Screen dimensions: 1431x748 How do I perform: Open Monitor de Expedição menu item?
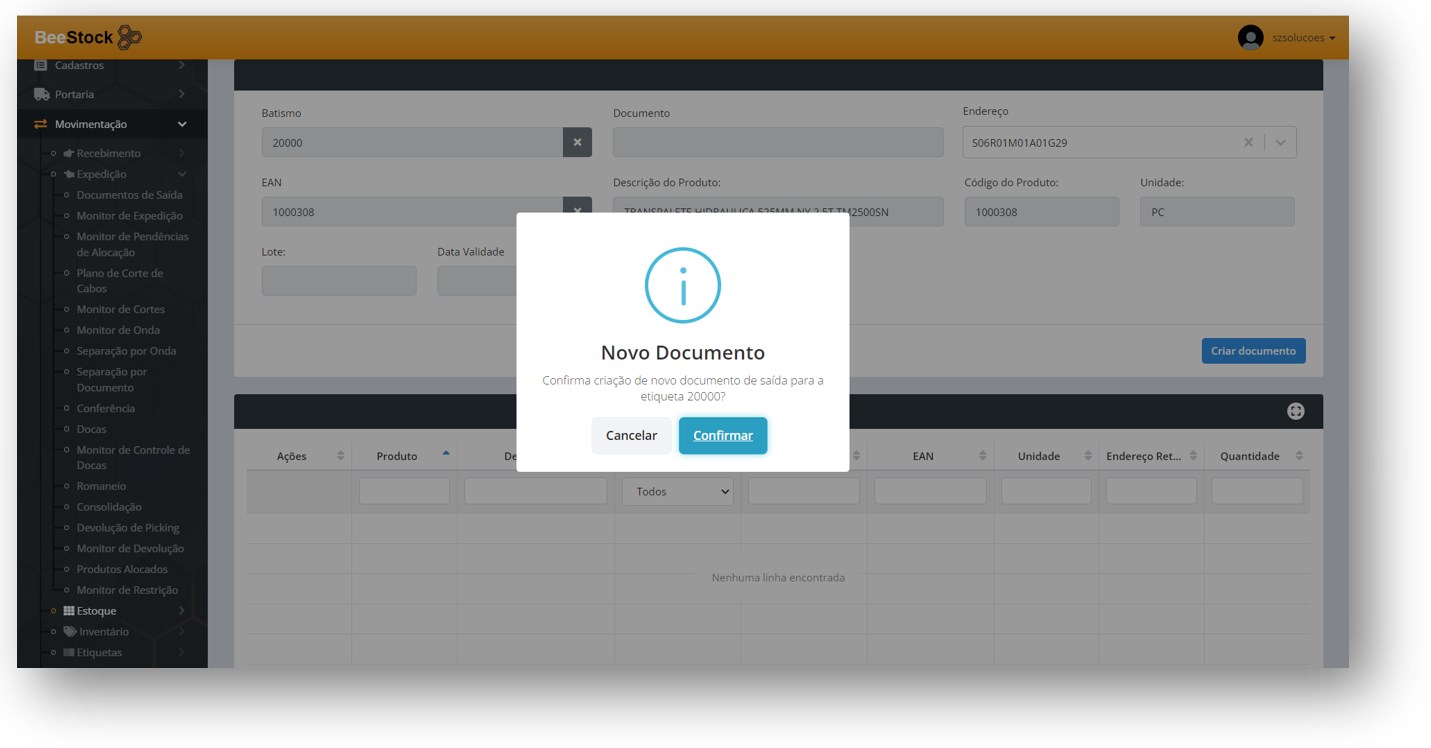(129, 216)
